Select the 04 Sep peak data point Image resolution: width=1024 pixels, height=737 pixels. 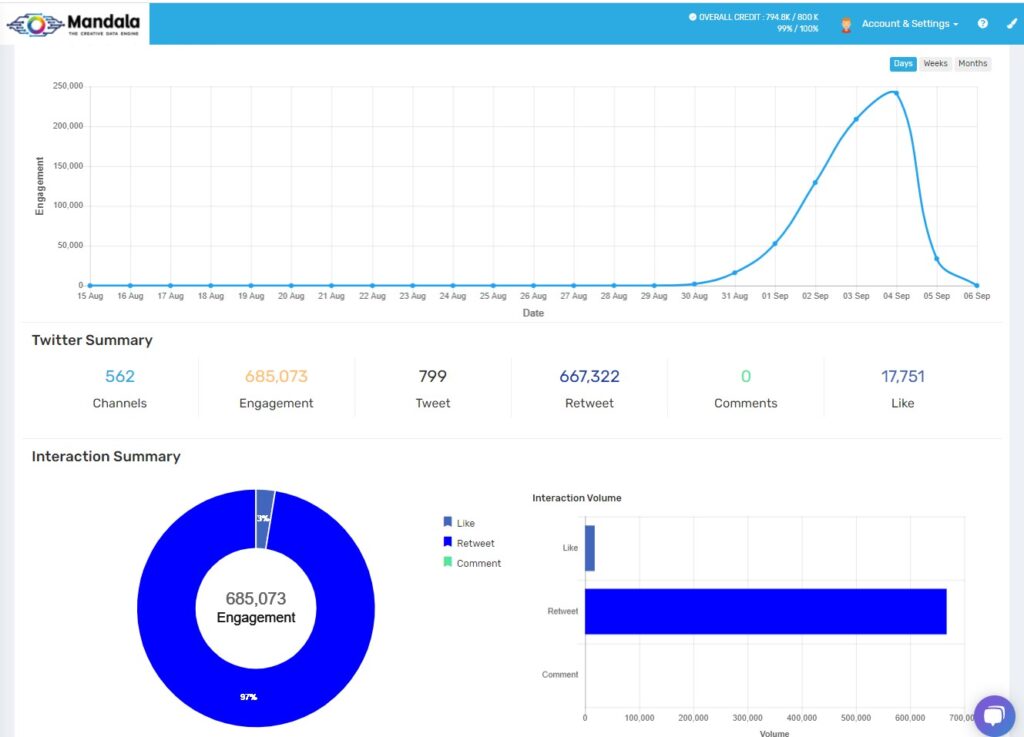point(896,93)
